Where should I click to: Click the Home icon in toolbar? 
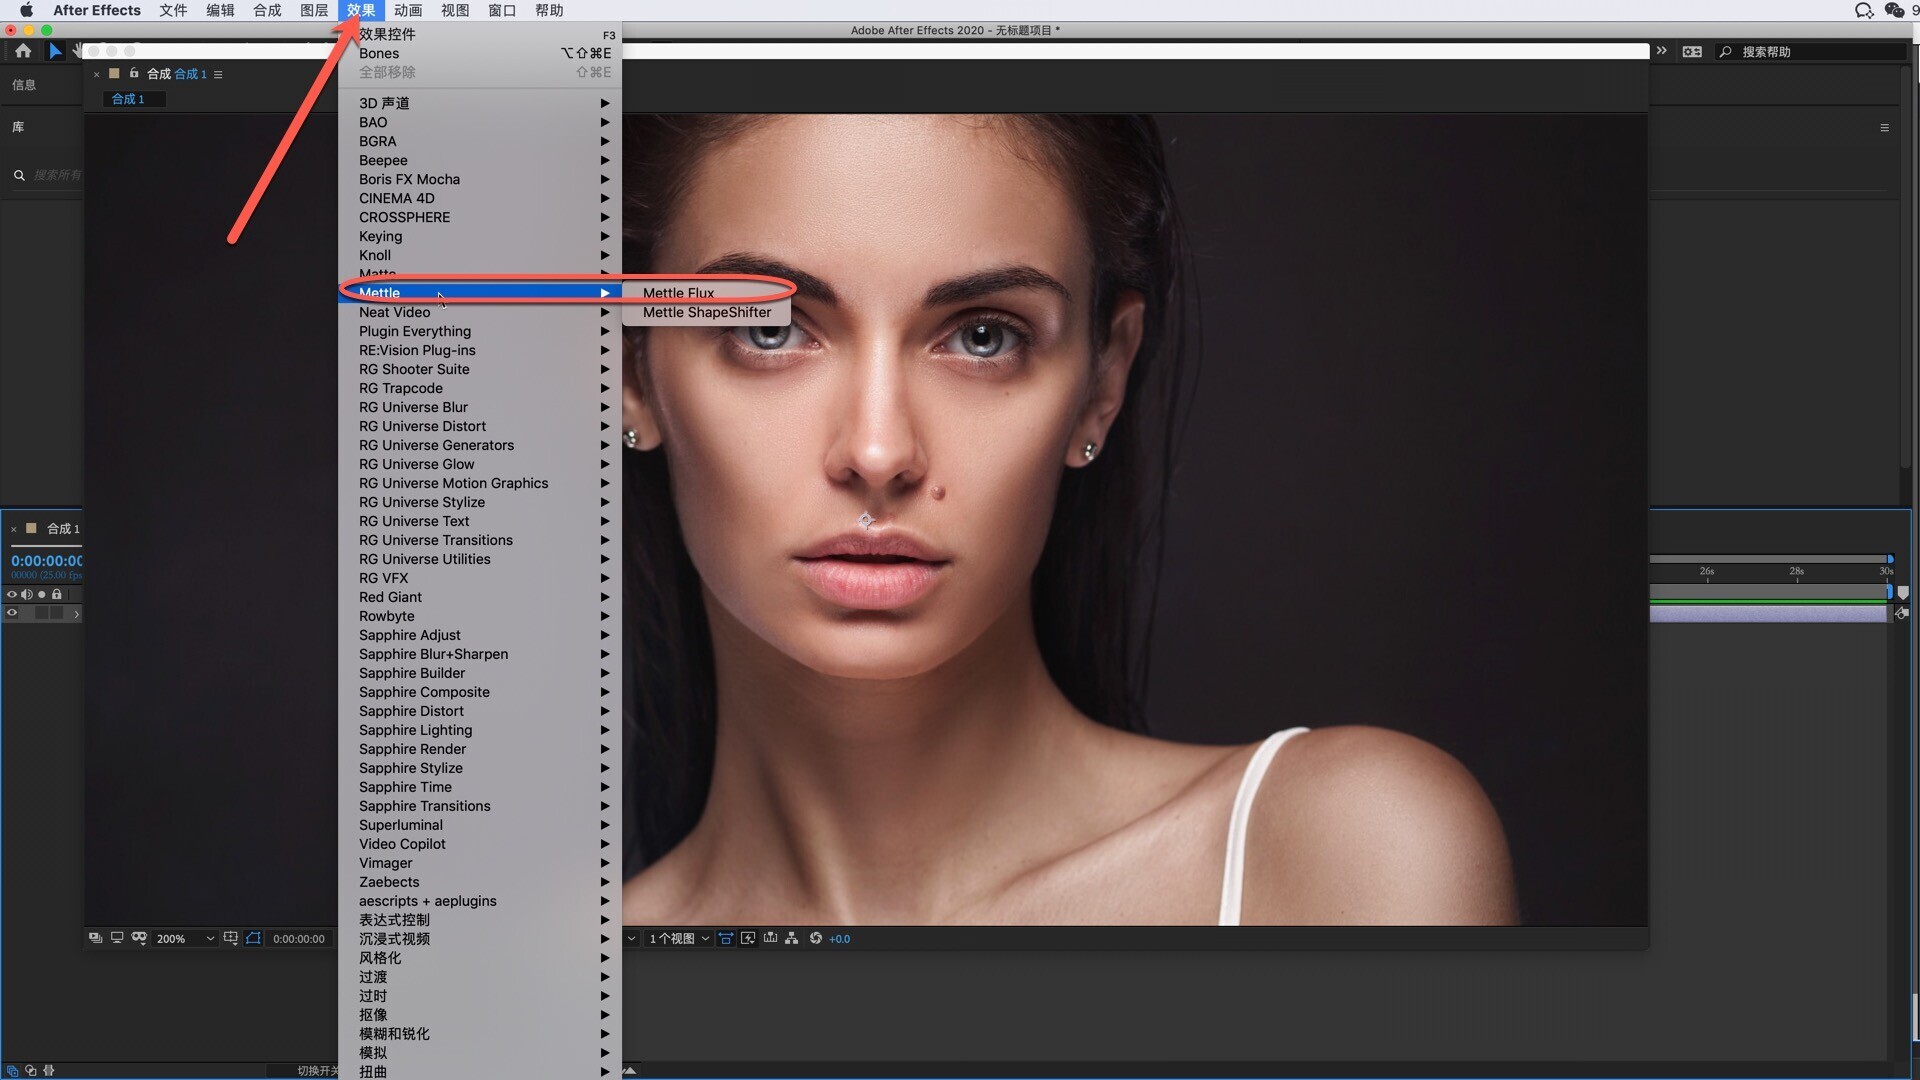coord(23,51)
